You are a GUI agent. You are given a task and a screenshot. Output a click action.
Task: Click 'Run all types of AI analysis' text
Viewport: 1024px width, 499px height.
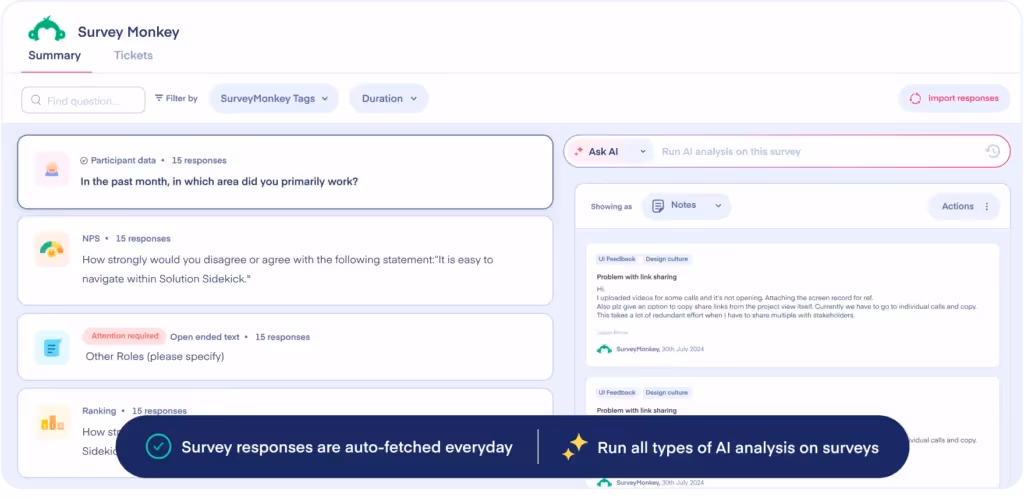click(738, 447)
